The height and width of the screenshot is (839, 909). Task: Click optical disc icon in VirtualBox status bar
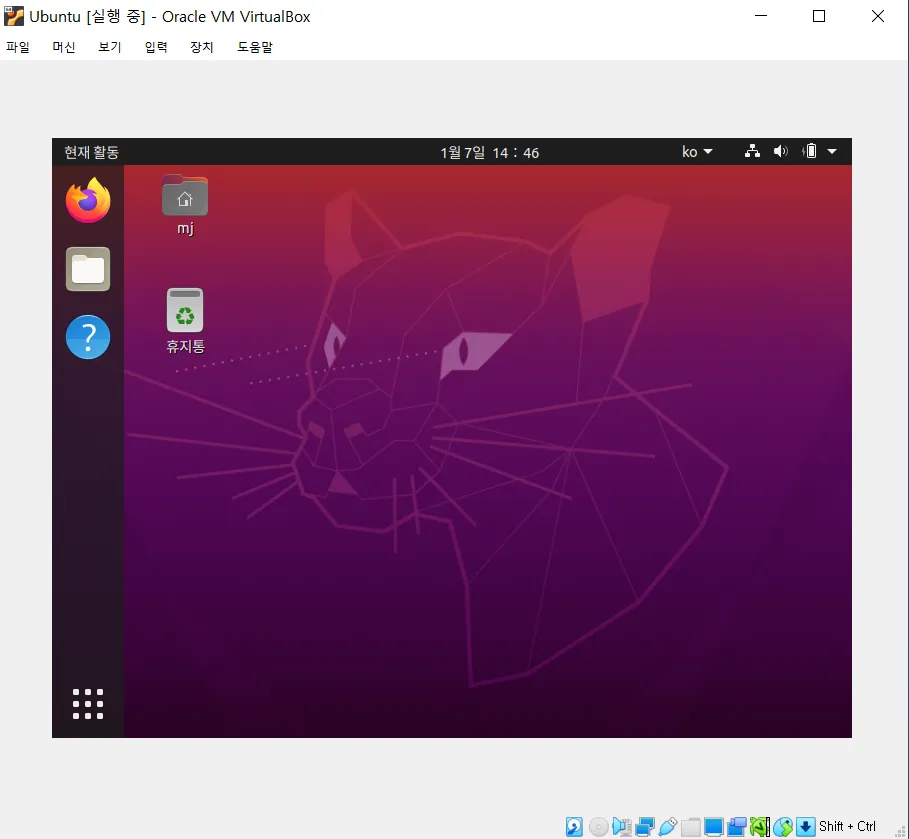599,826
